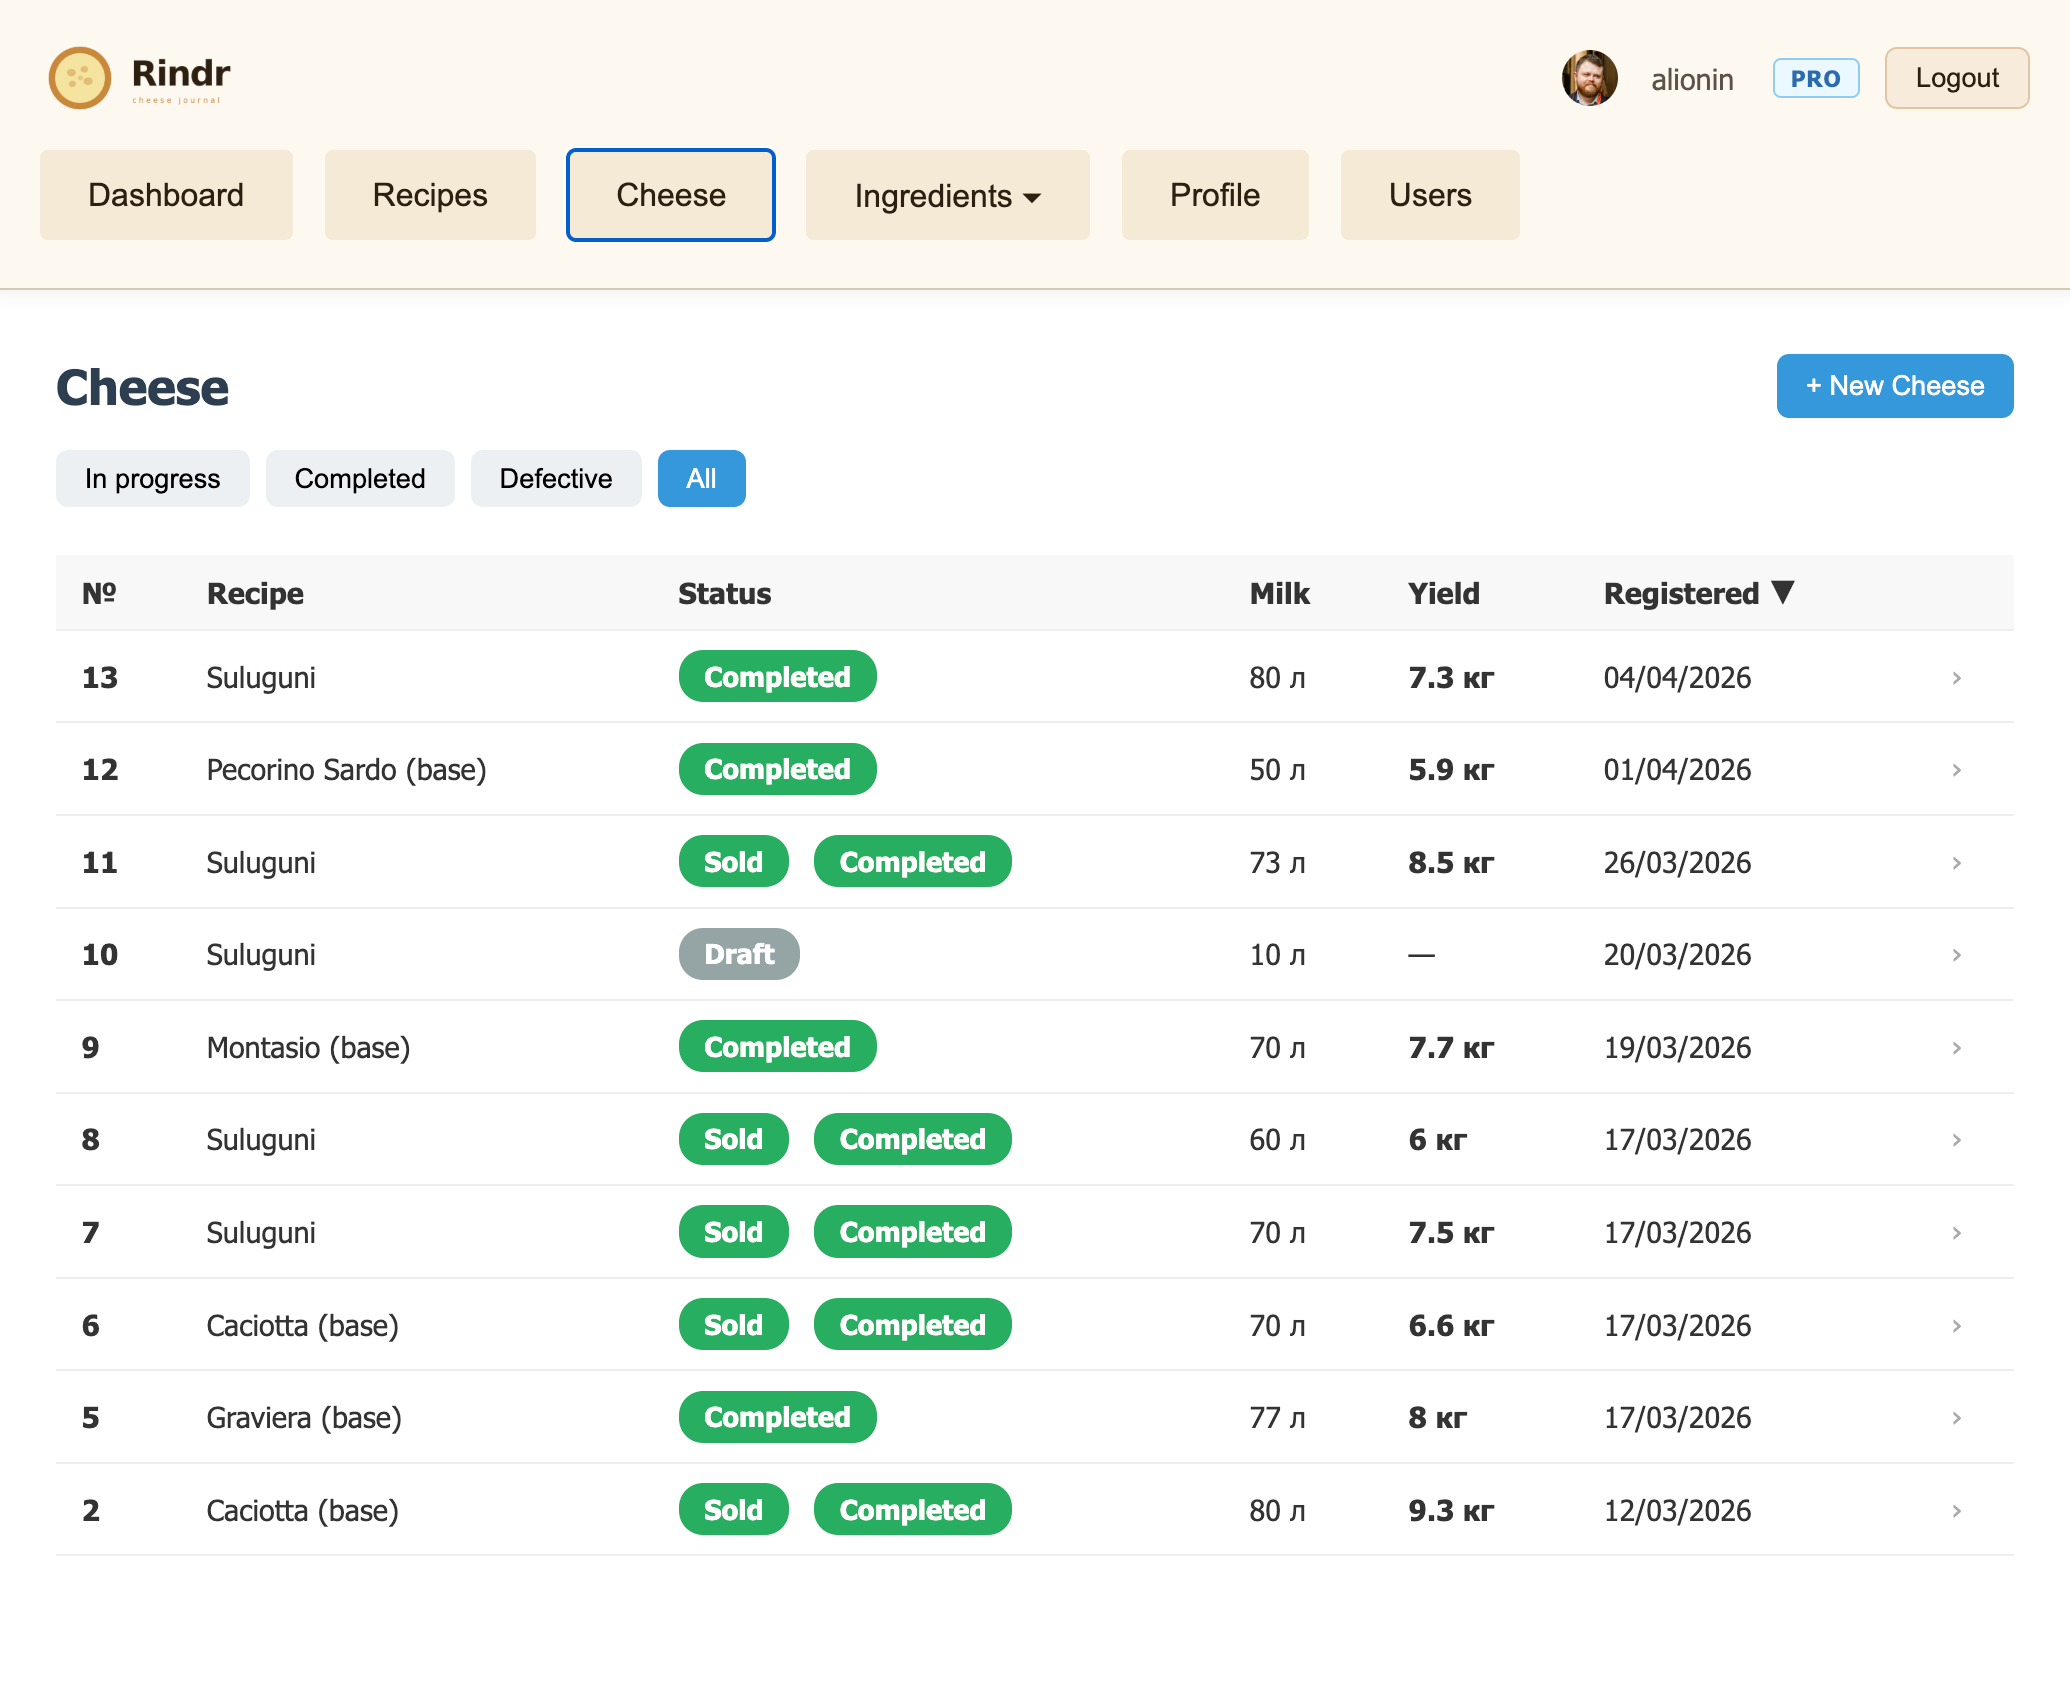Enable the Defective filter

click(555, 478)
